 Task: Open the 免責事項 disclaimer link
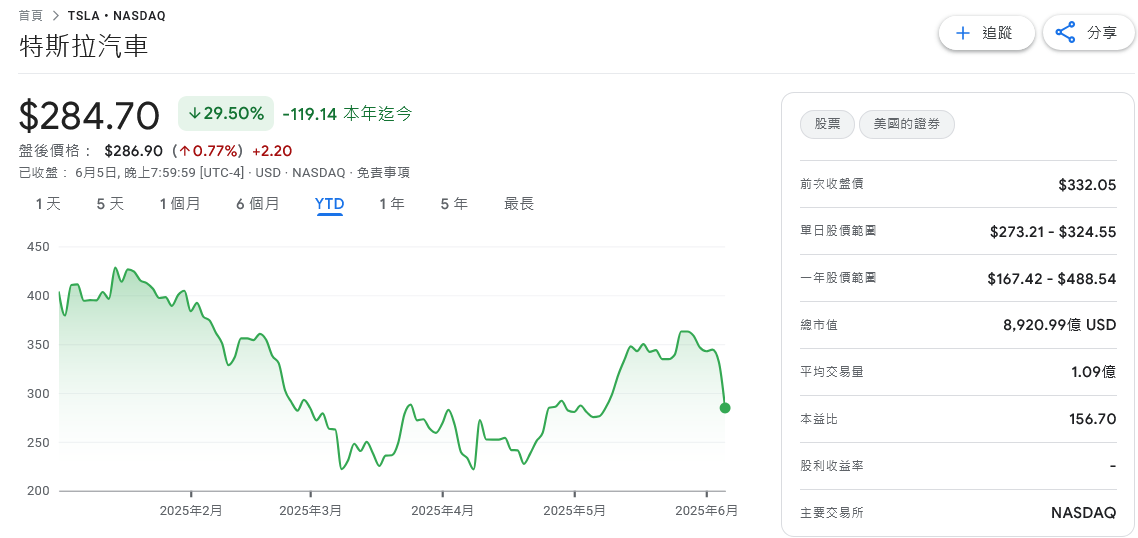[x=384, y=173]
